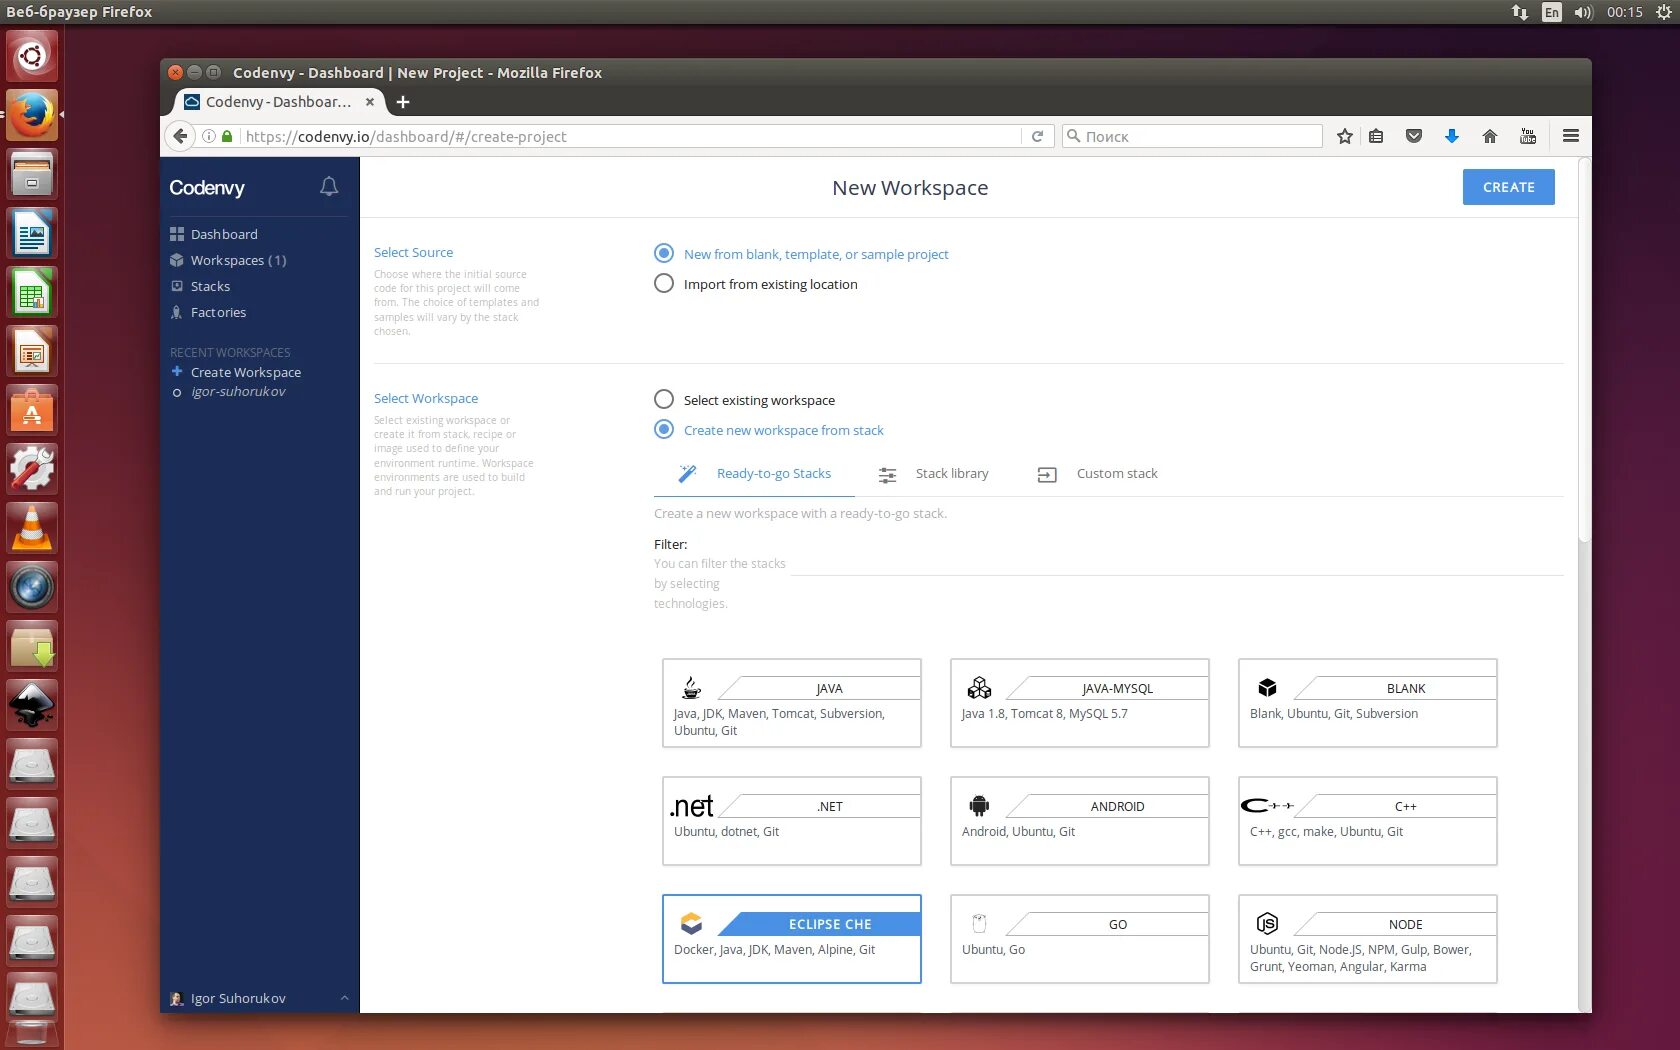Click the Firefox back arrow button
The width and height of the screenshot is (1680, 1050).
pyautogui.click(x=180, y=136)
